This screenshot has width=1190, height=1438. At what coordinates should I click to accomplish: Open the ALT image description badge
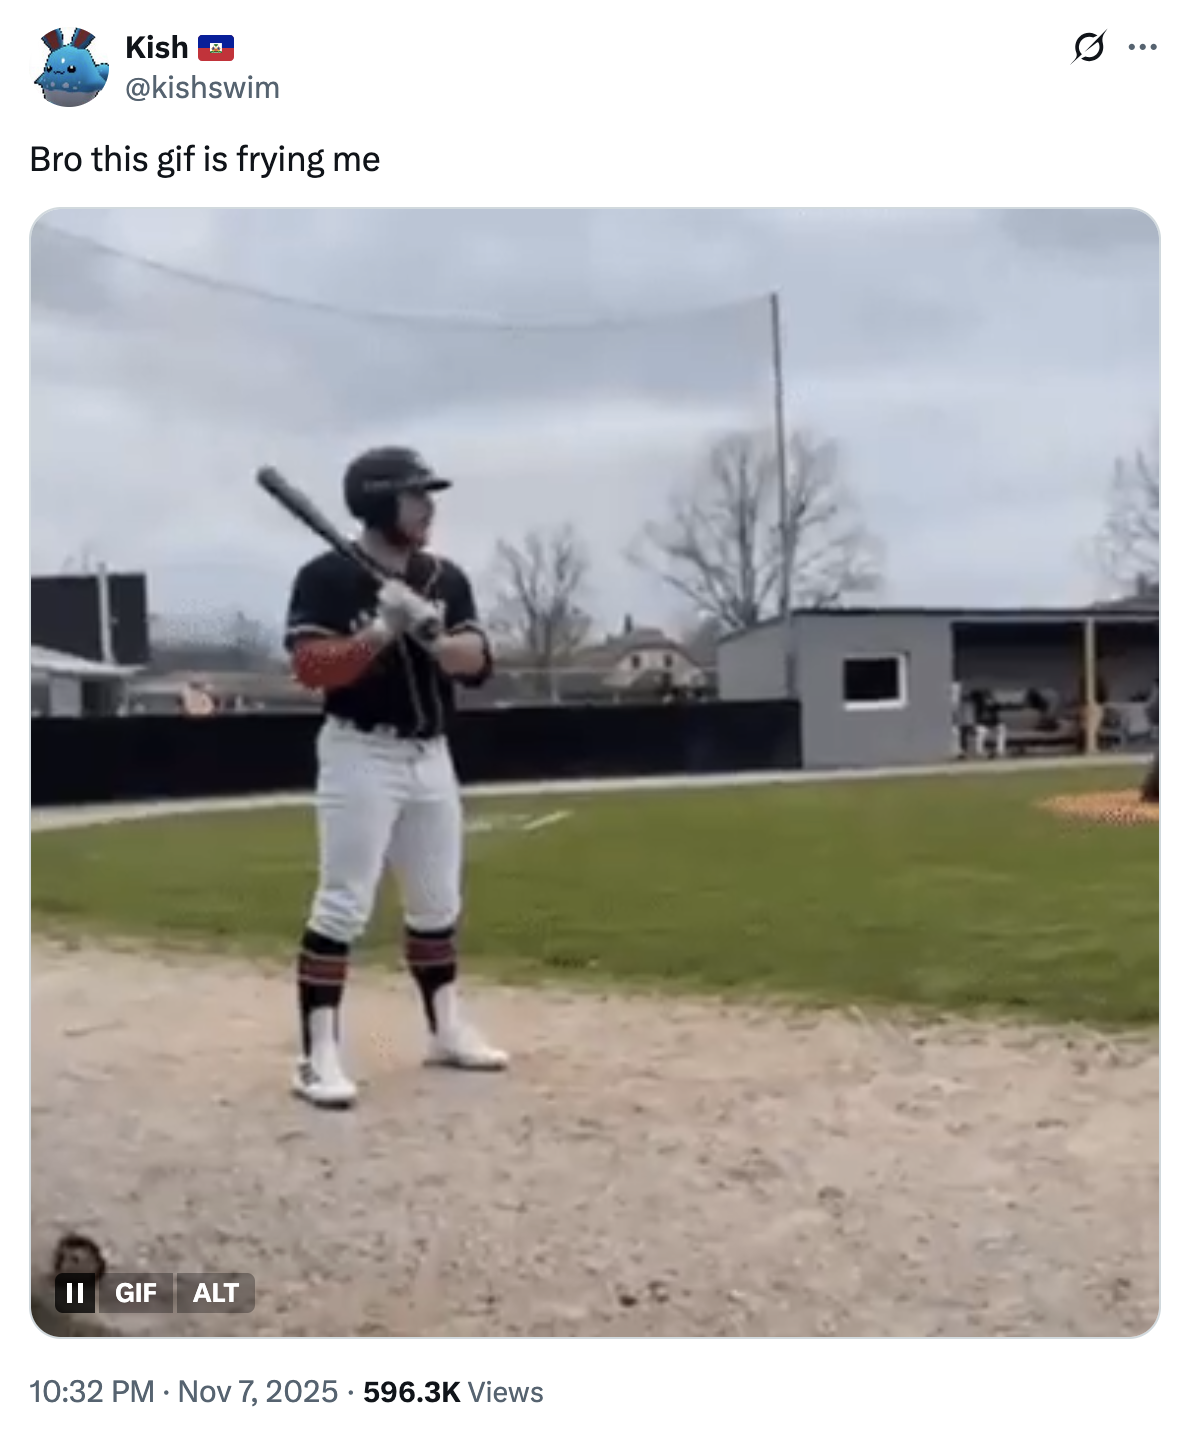215,1293
